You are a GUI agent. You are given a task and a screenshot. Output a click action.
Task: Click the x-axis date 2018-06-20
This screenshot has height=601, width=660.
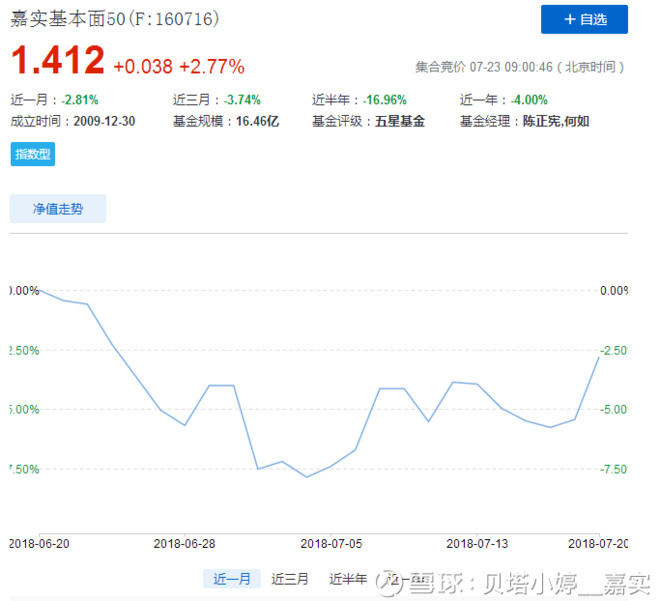(x=39, y=544)
